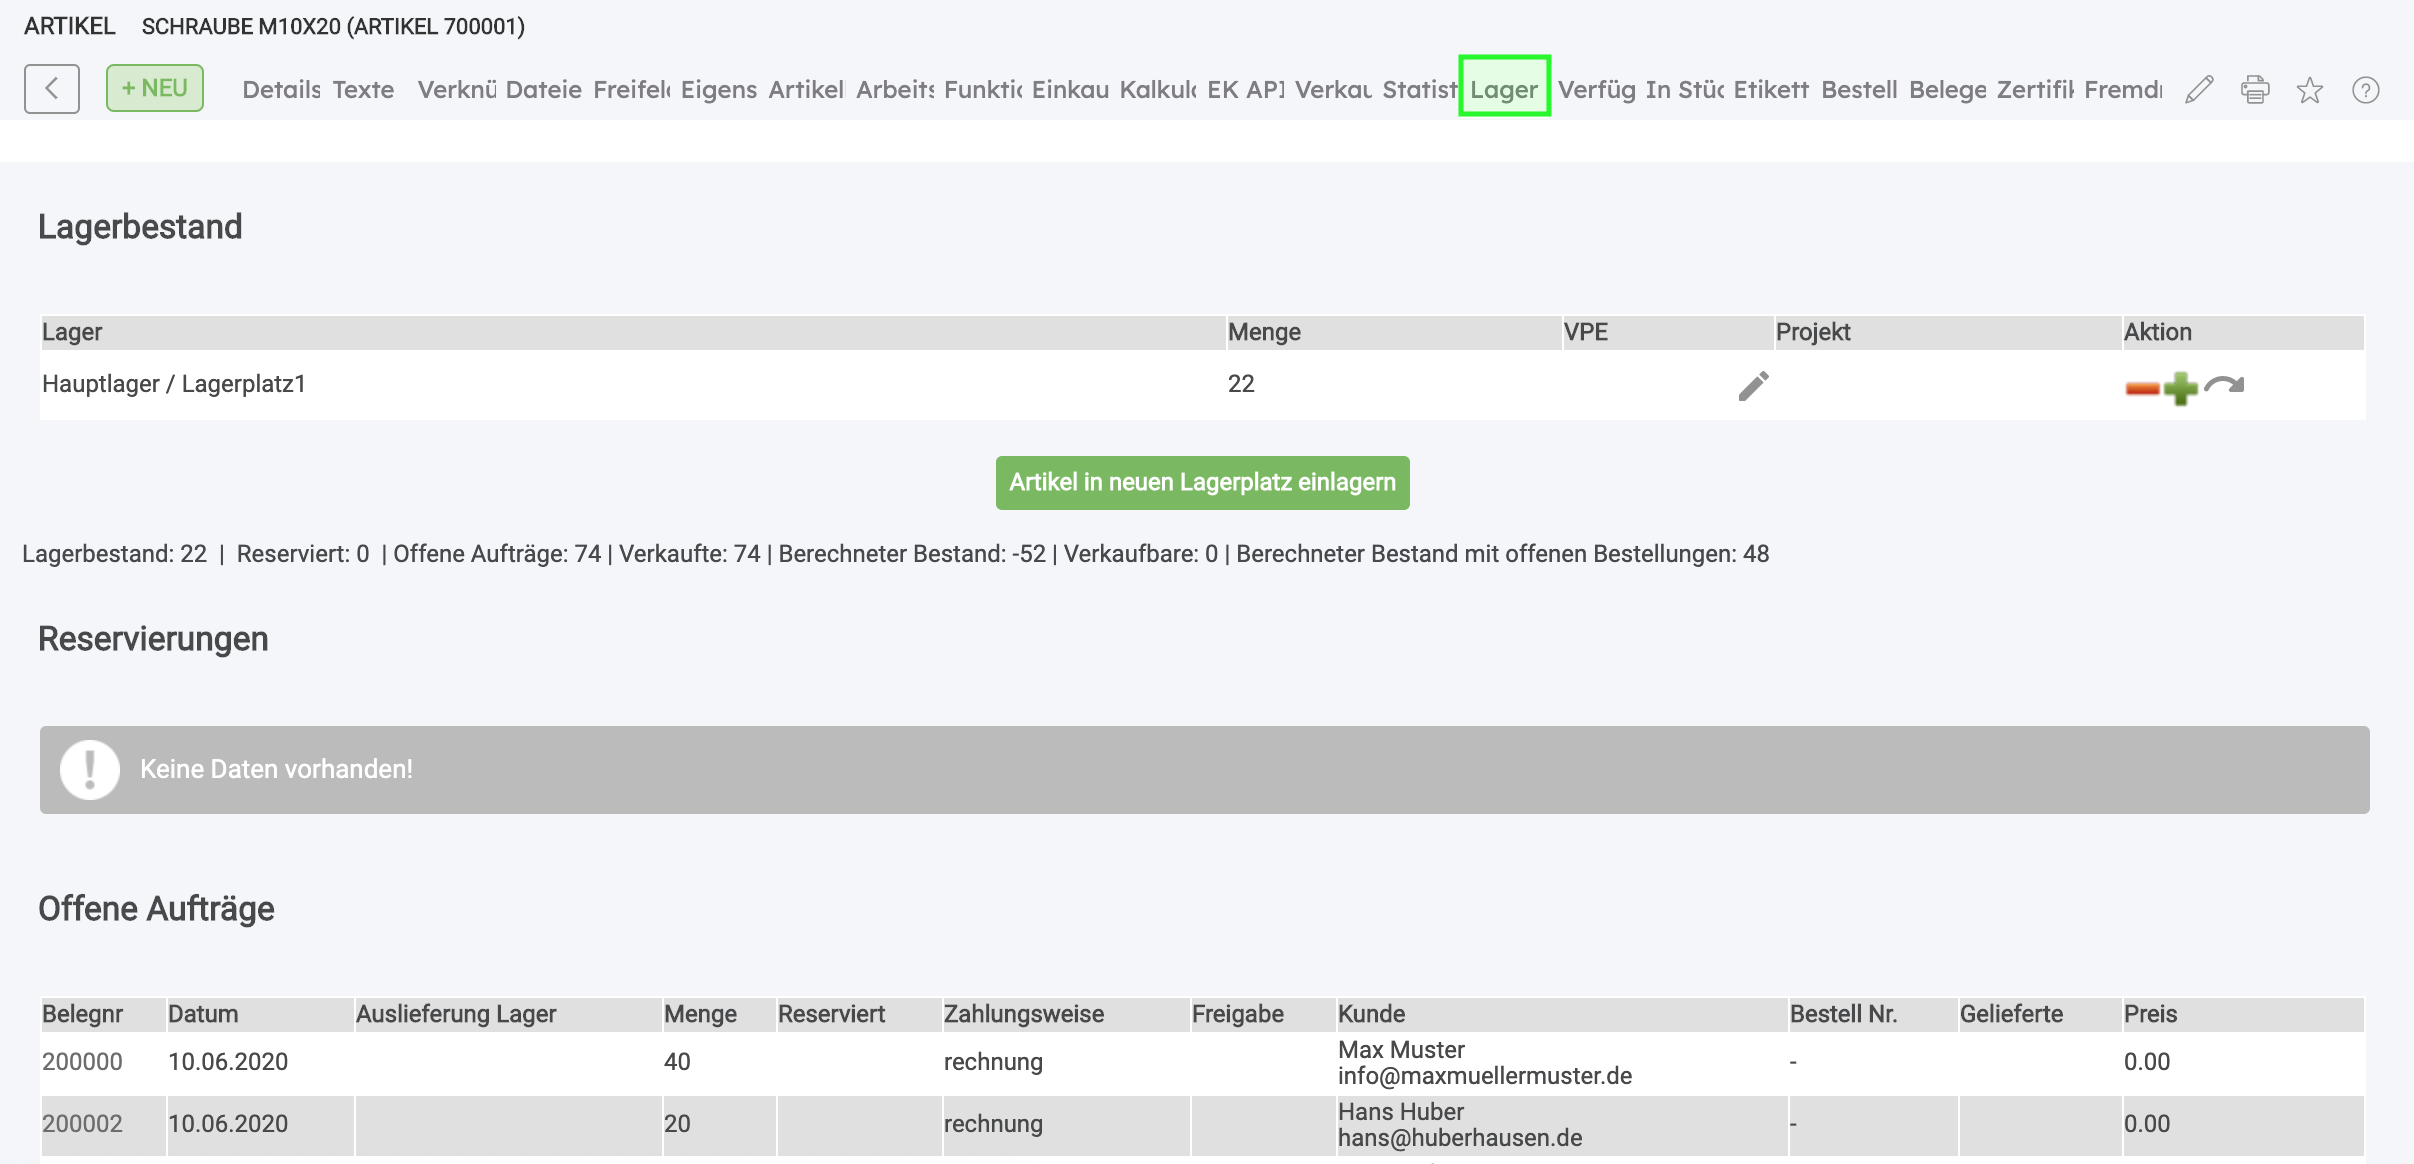The height and width of the screenshot is (1164, 2414).
Task: Click the Menge column header in Lagerbestand
Action: point(1264,332)
